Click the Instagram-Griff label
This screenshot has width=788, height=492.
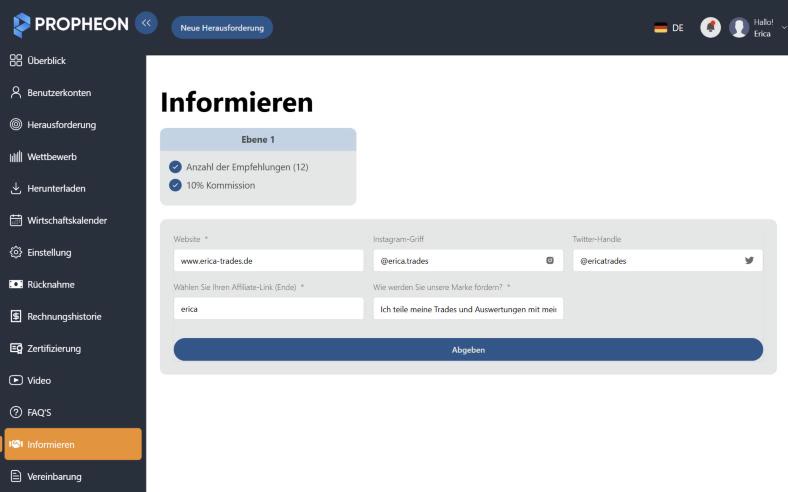[x=399, y=239]
